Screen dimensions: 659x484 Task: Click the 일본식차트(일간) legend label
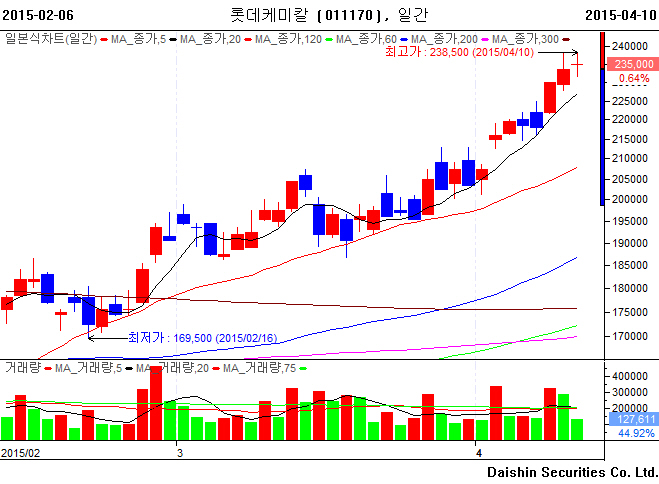point(51,39)
